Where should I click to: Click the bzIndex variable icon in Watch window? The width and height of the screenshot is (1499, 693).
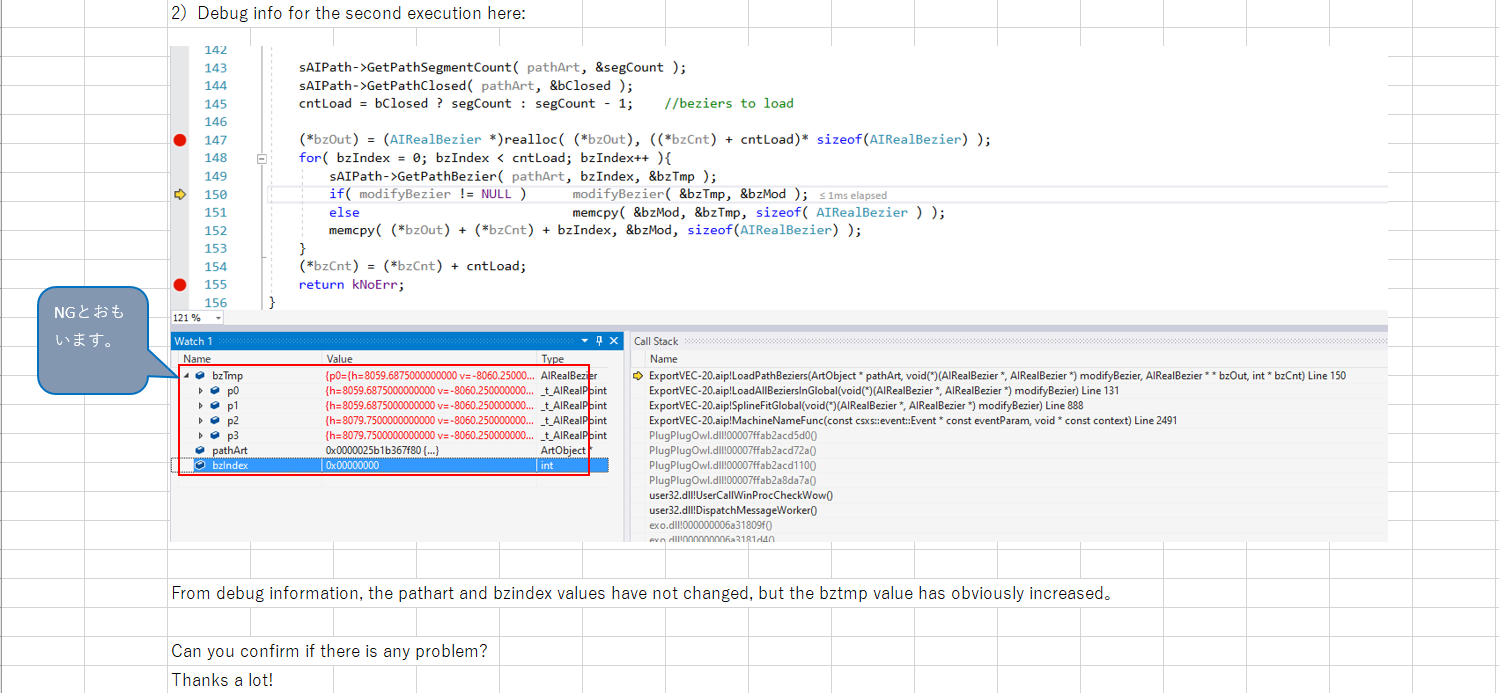(x=202, y=464)
